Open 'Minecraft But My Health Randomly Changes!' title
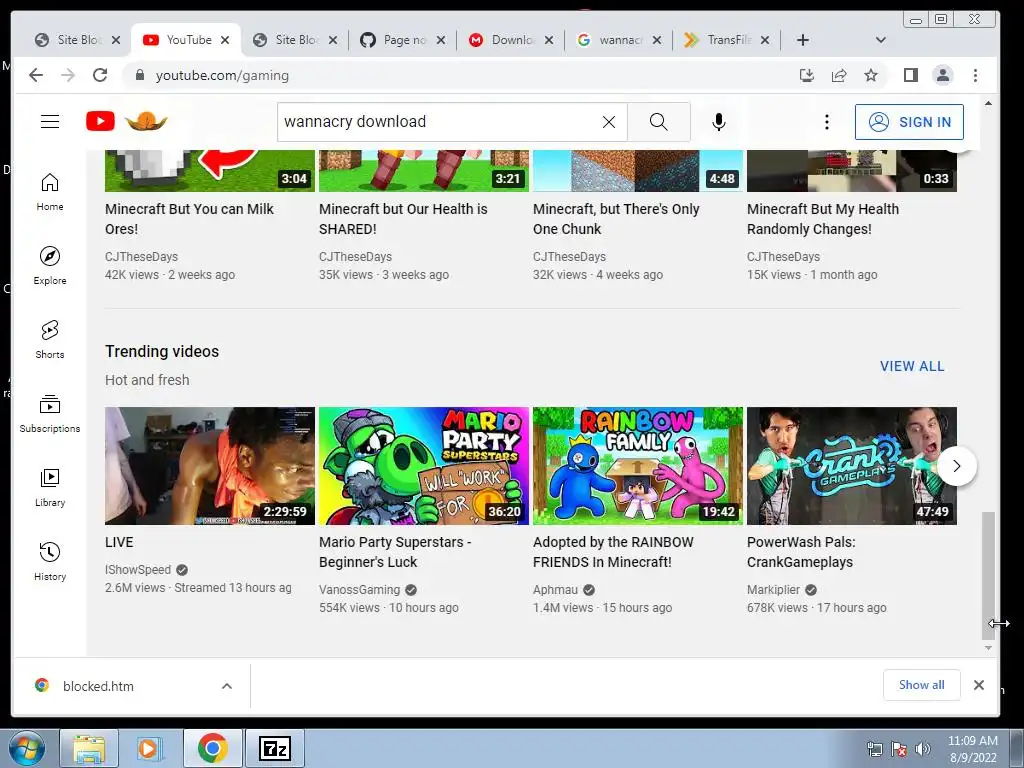The width and height of the screenshot is (1024, 768). pos(823,219)
